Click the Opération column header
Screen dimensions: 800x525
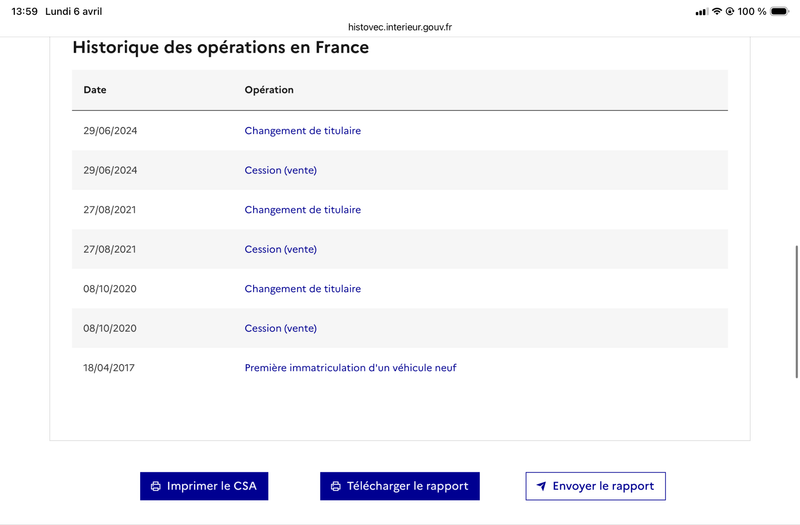(x=269, y=90)
